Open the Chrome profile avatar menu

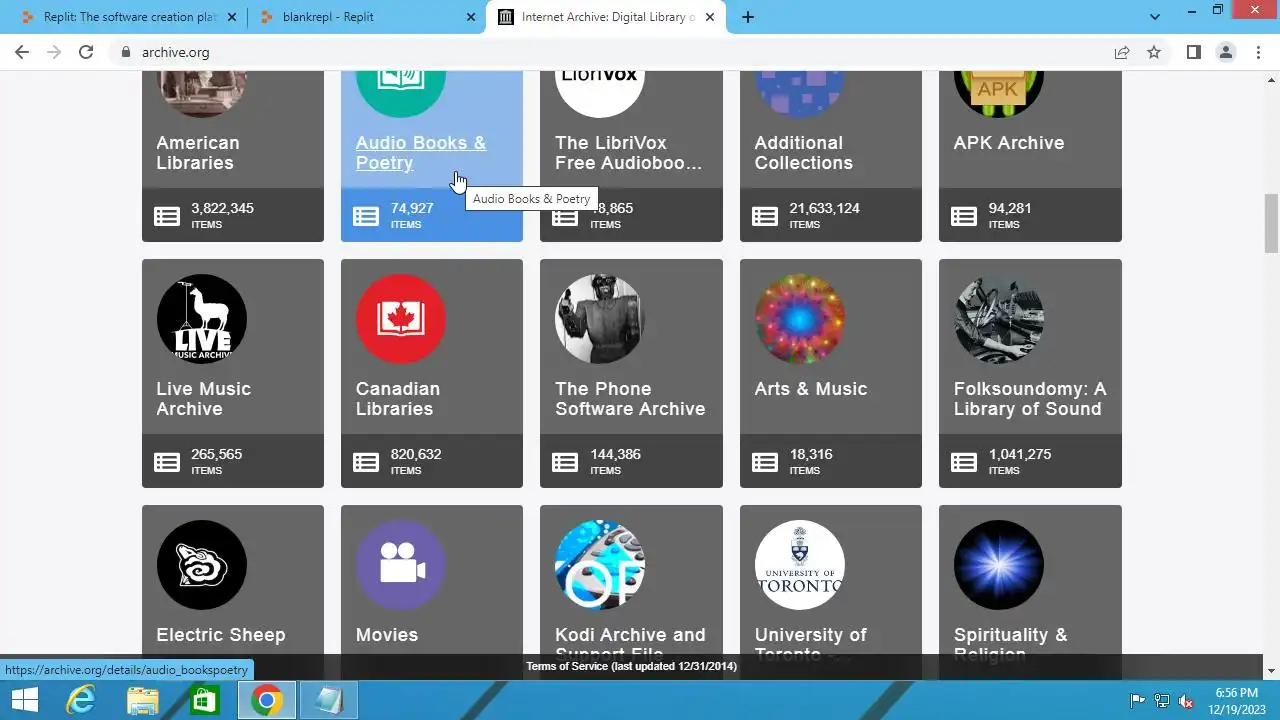coord(1225,52)
